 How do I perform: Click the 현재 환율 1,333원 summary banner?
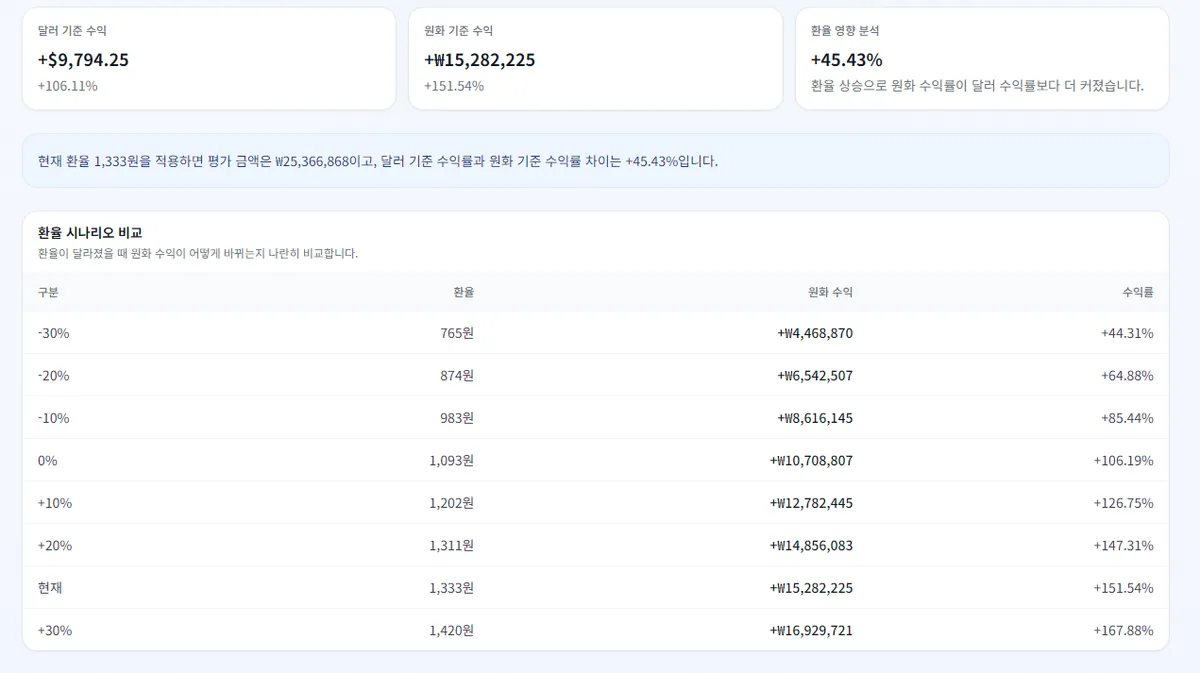tap(595, 161)
